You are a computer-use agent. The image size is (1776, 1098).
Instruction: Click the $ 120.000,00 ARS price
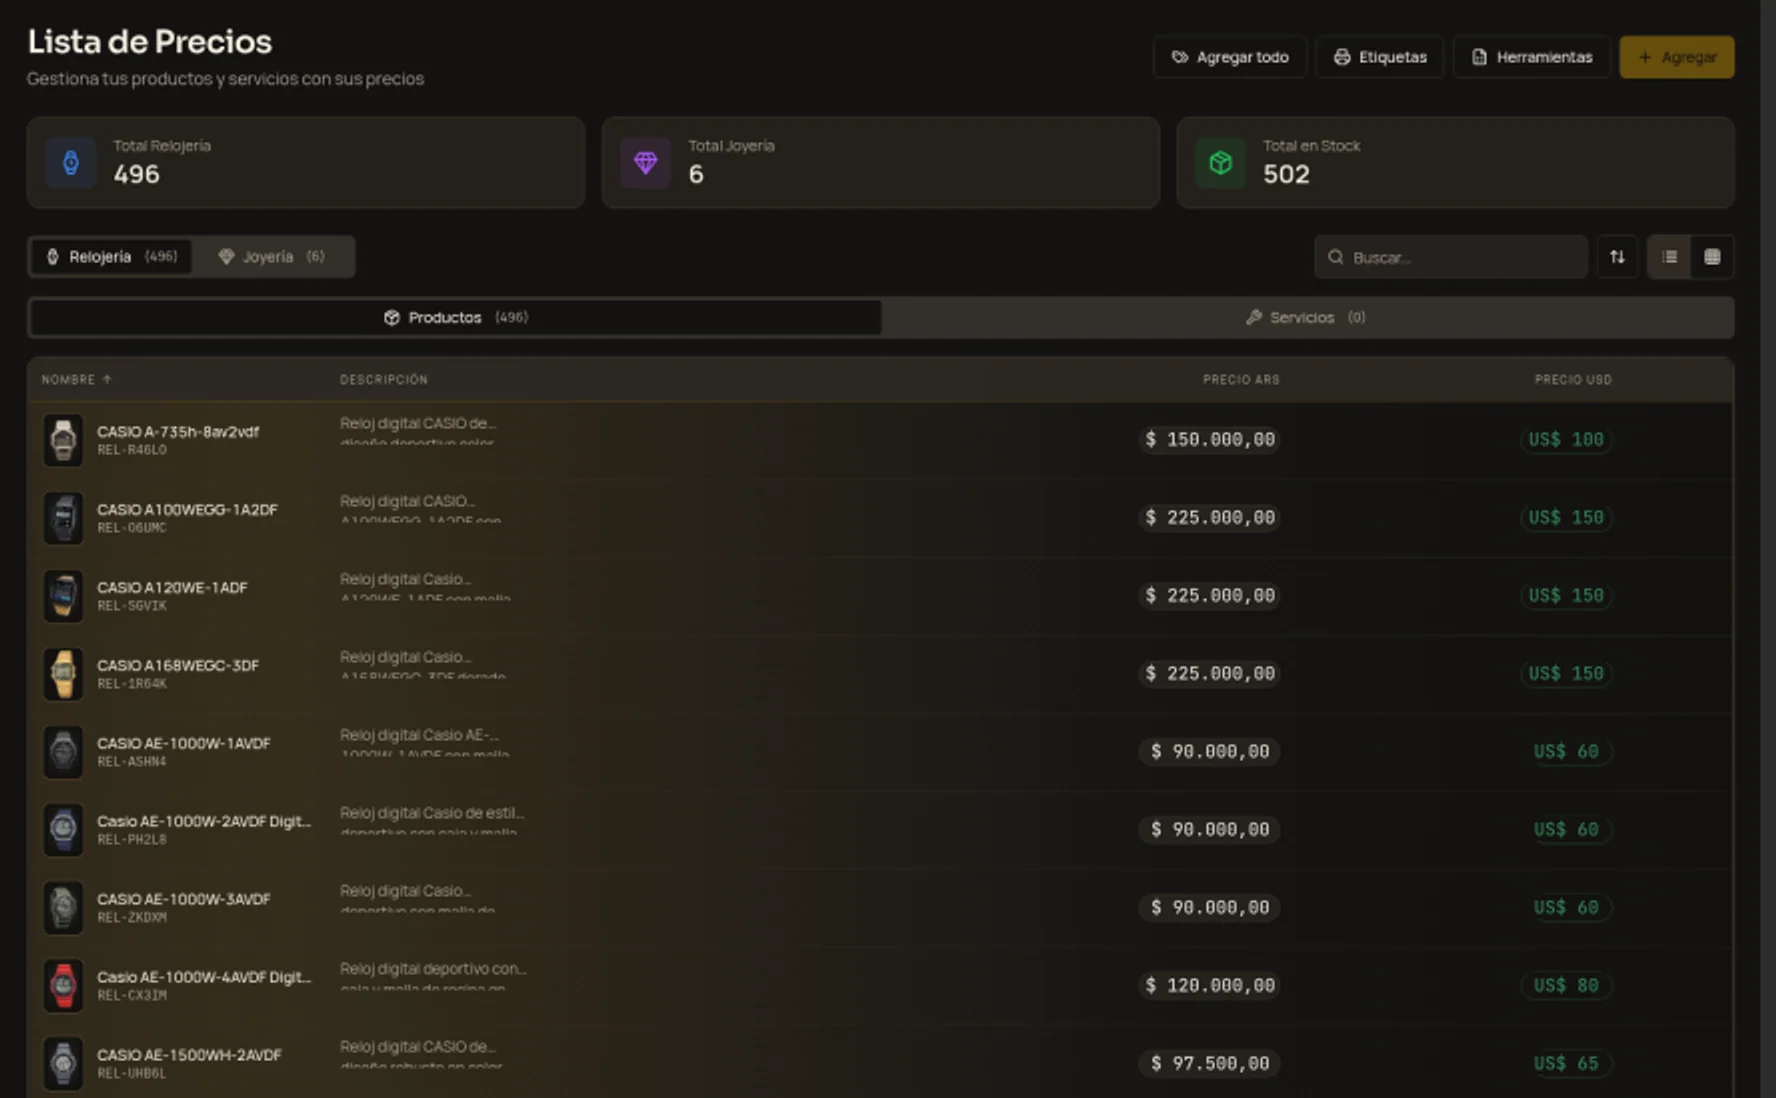tap(1210, 986)
